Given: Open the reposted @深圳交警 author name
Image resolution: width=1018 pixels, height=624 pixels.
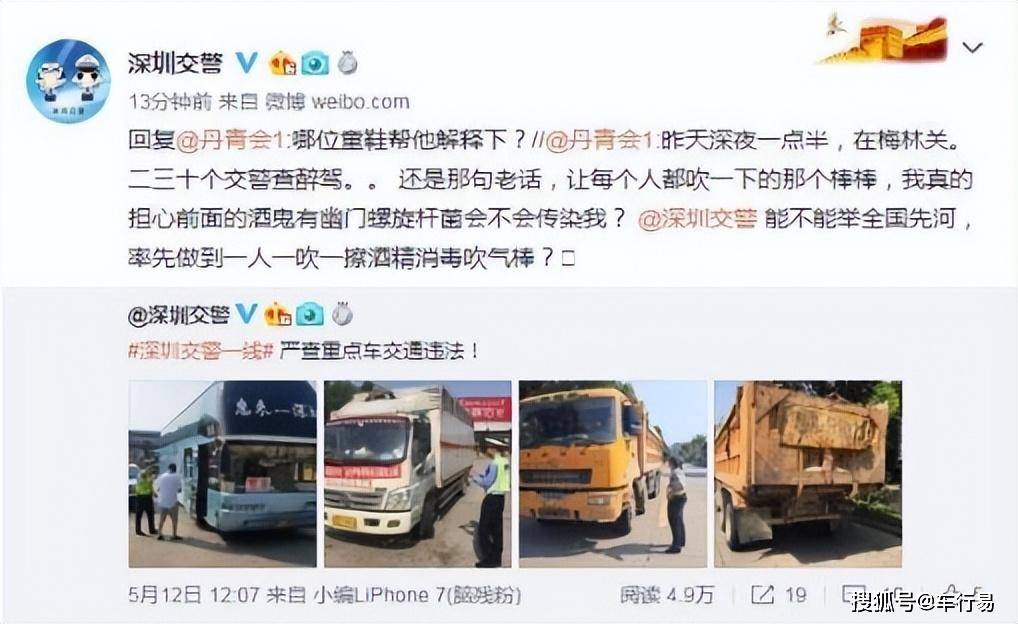Looking at the screenshot, I should 179,315.
